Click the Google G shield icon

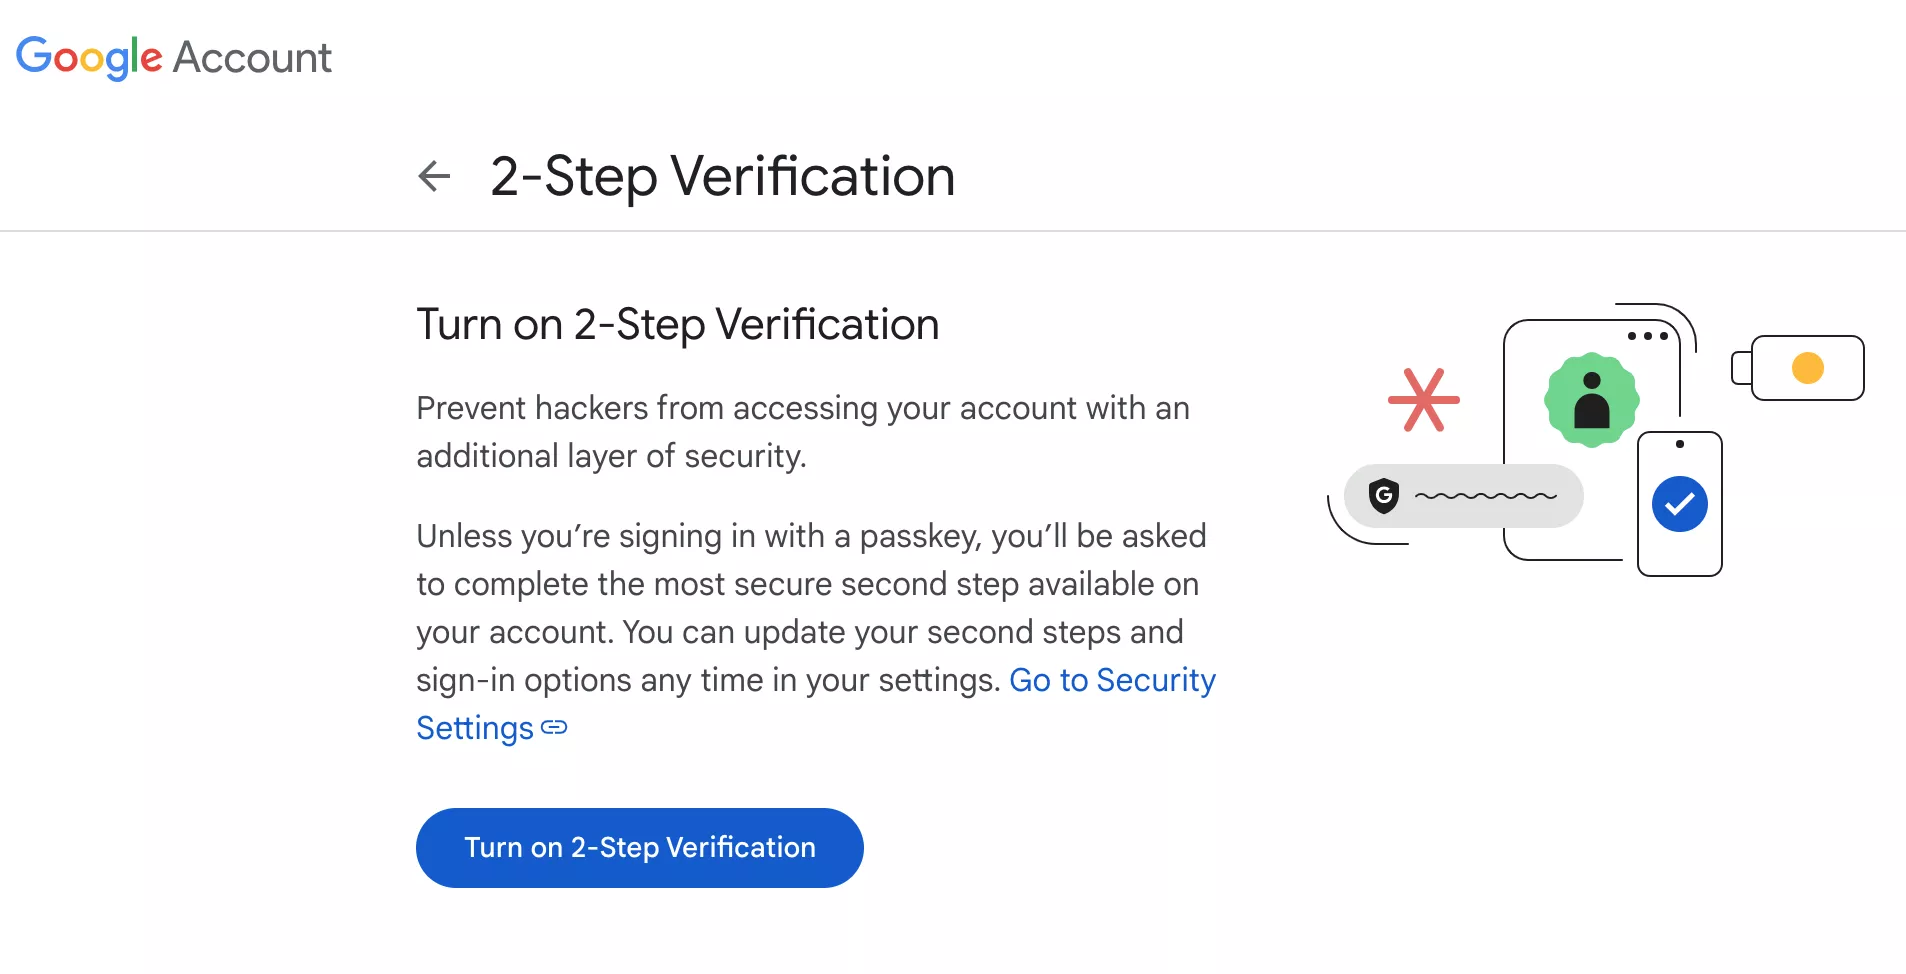tap(1383, 495)
